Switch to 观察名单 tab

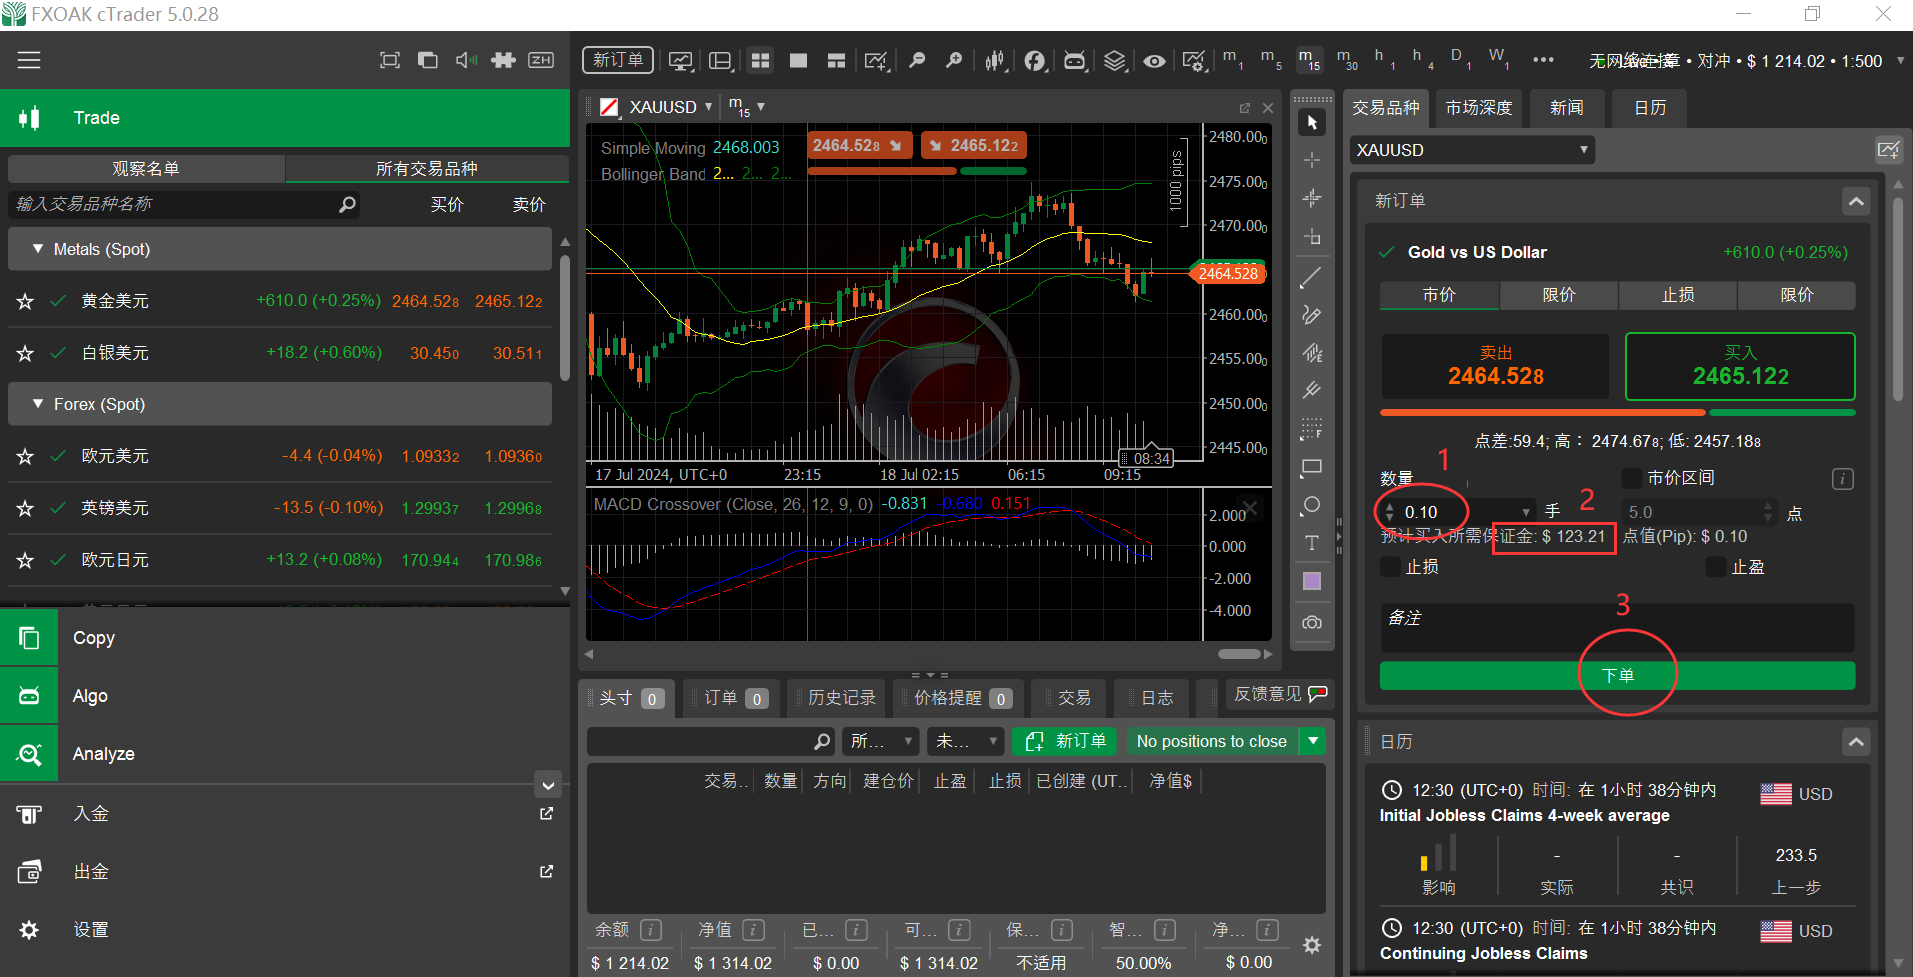pyautogui.click(x=146, y=168)
